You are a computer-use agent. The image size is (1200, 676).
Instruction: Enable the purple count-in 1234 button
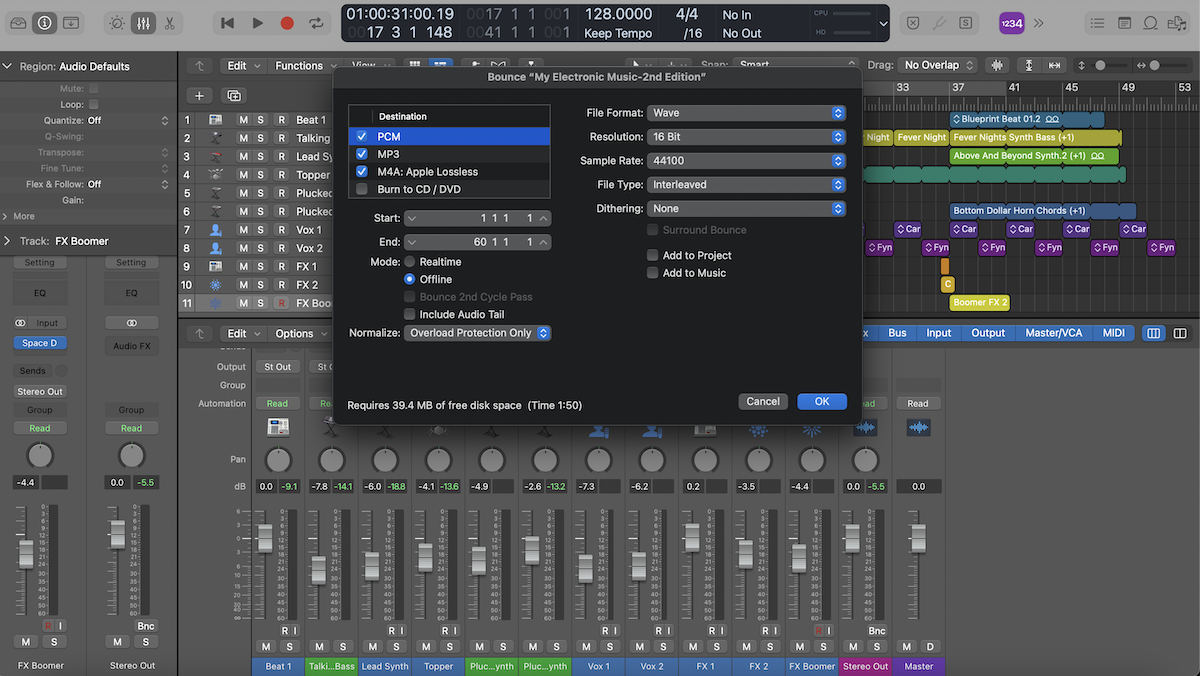pyautogui.click(x=1011, y=22)
